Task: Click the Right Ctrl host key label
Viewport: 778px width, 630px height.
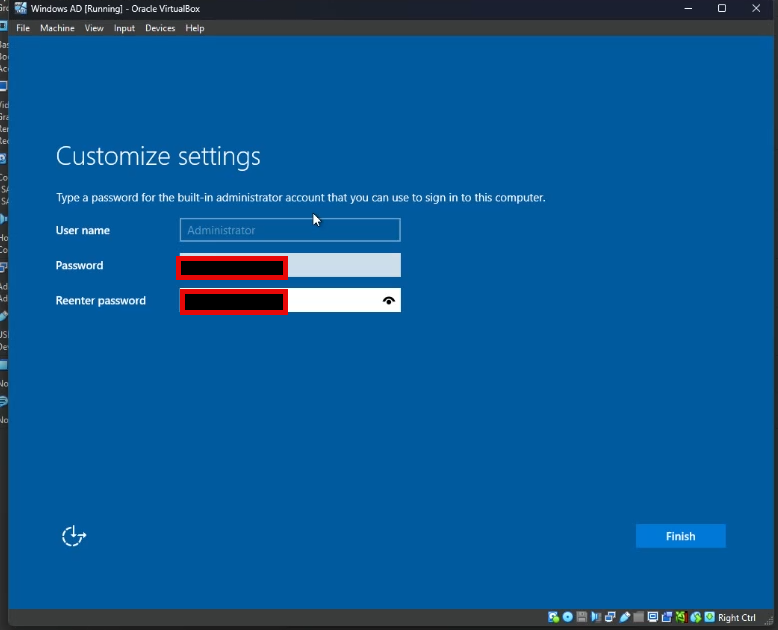Action: pyautogui.click(x=736, y=618)
